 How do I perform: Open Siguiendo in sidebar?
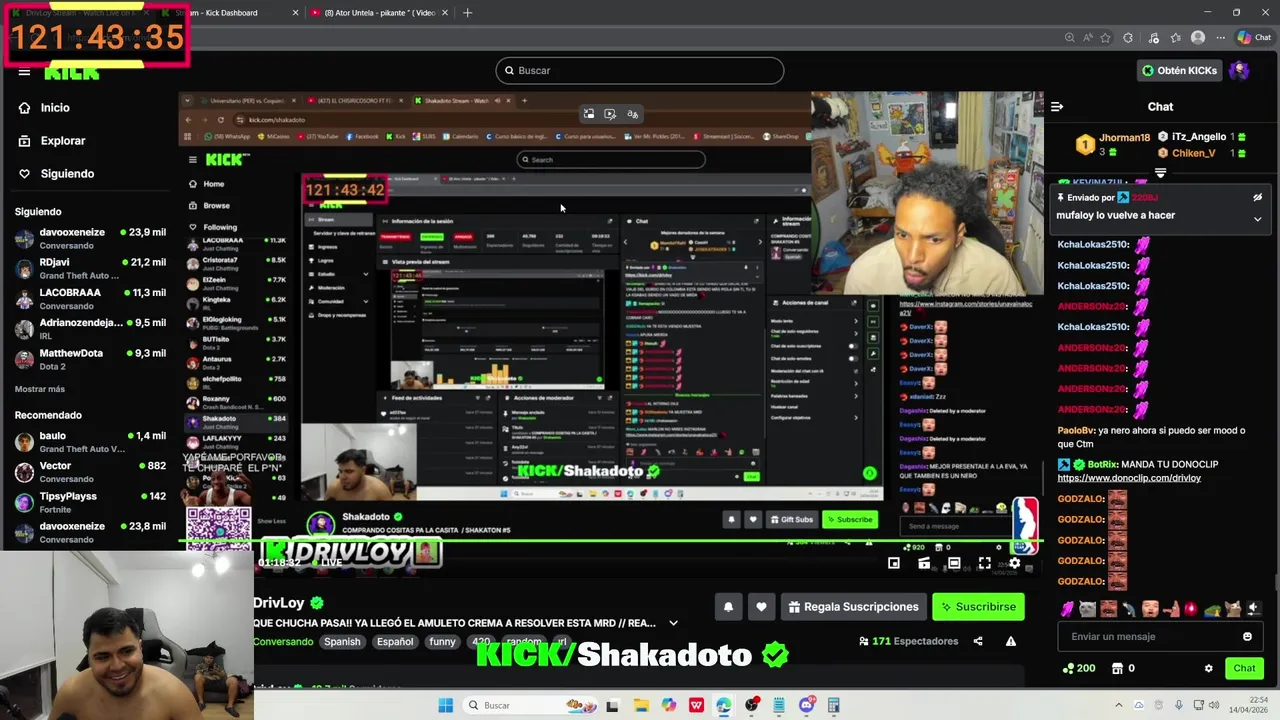tap(66, 174)
